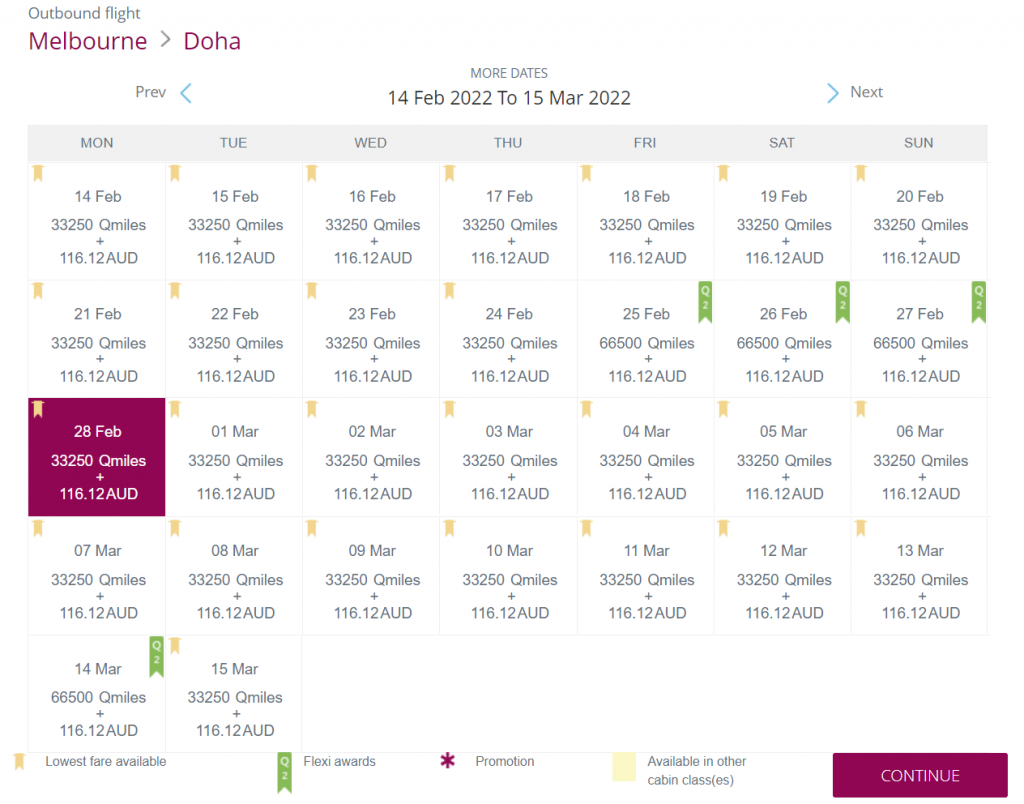The width and height of the screenshot is (1024, 804).
Task: Click the pale yellow cabin class legend swatch
Action: pos(622,767)
